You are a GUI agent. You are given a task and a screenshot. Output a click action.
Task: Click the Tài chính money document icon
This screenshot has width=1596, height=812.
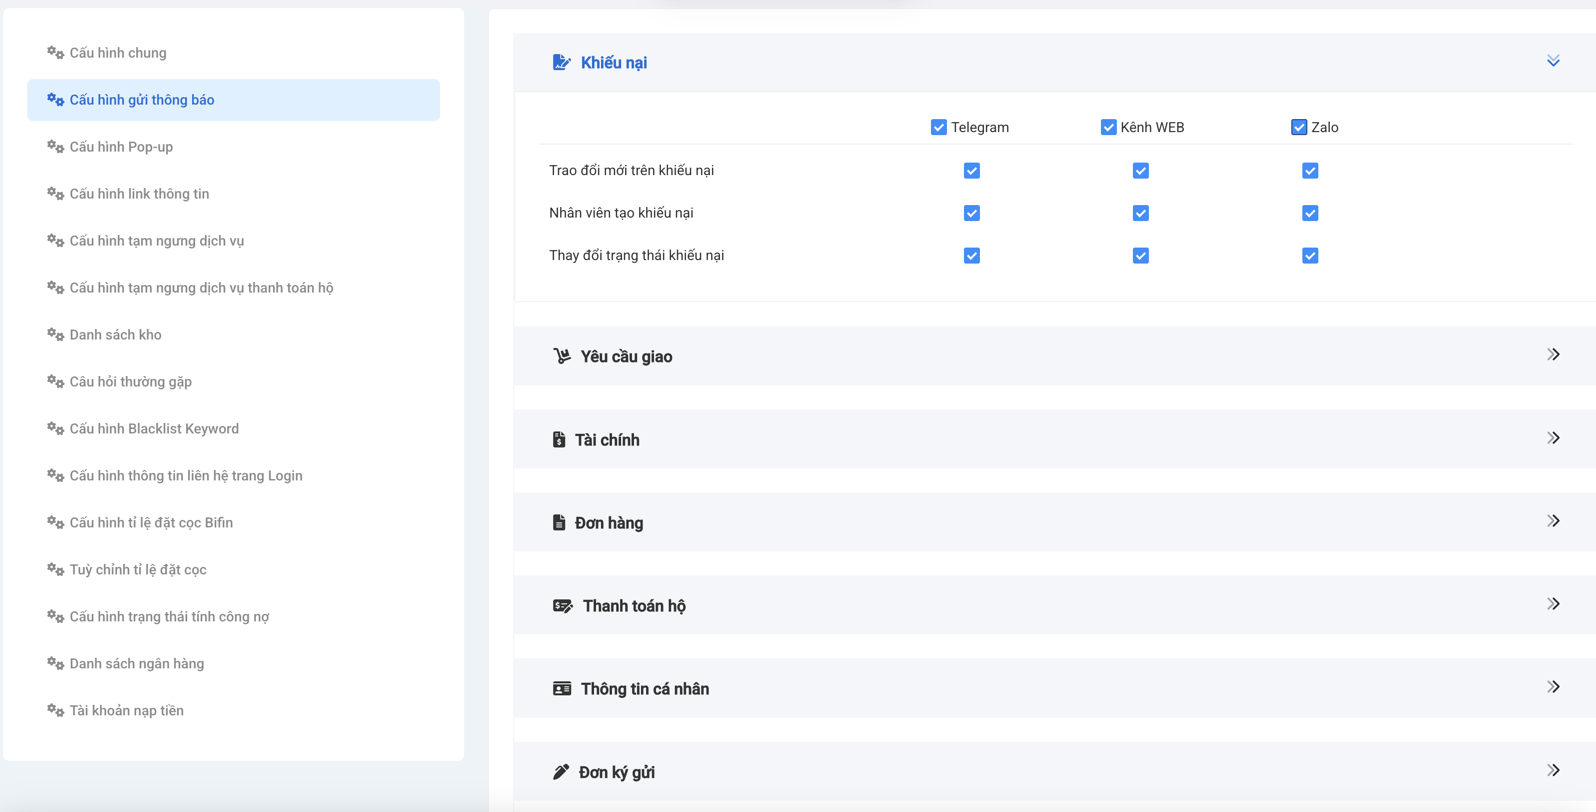(559, 440)
